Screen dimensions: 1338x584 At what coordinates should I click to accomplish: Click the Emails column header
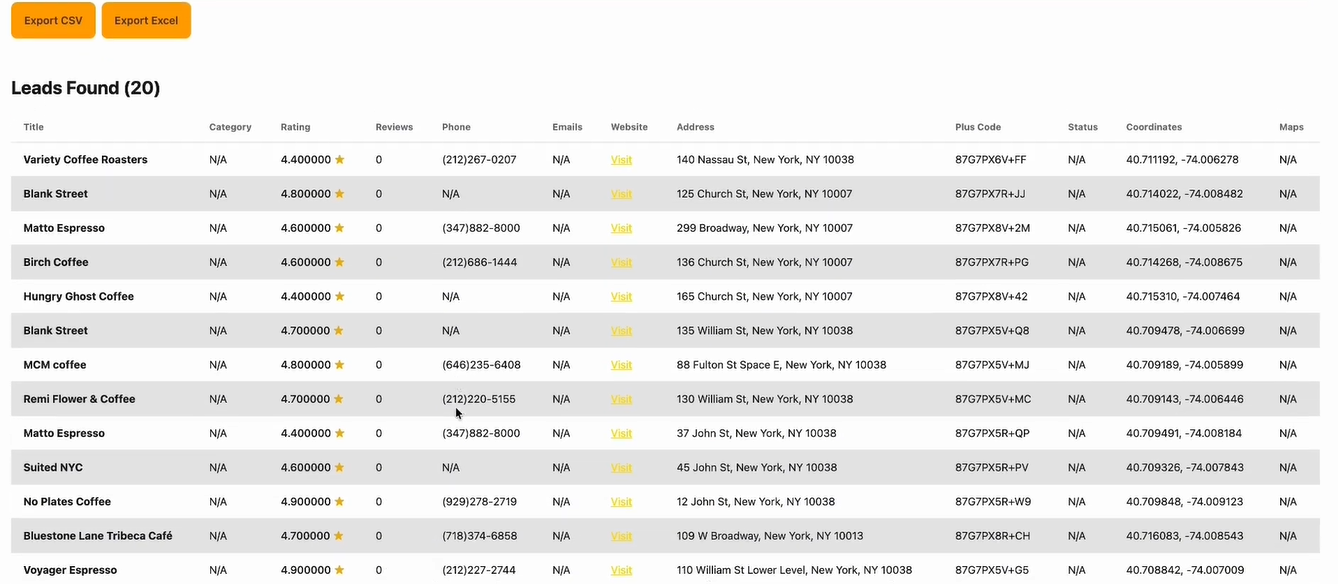[x=567, y=127]
